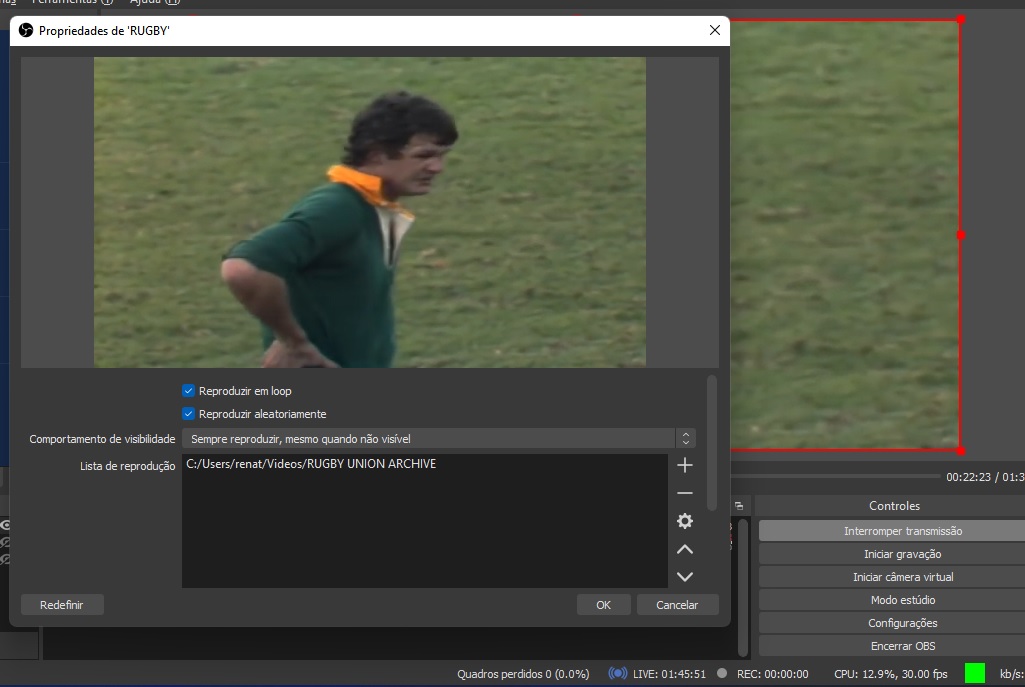The height and width of the screenshot is (687, 1025).
Task: Click Cancelar in the properties dialog
Action: (677, 605)
